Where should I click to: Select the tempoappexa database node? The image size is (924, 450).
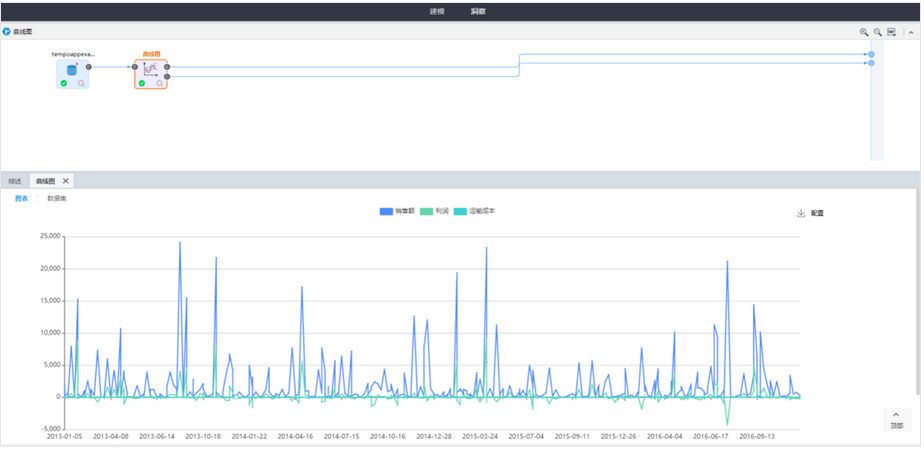tap(72, 74)
